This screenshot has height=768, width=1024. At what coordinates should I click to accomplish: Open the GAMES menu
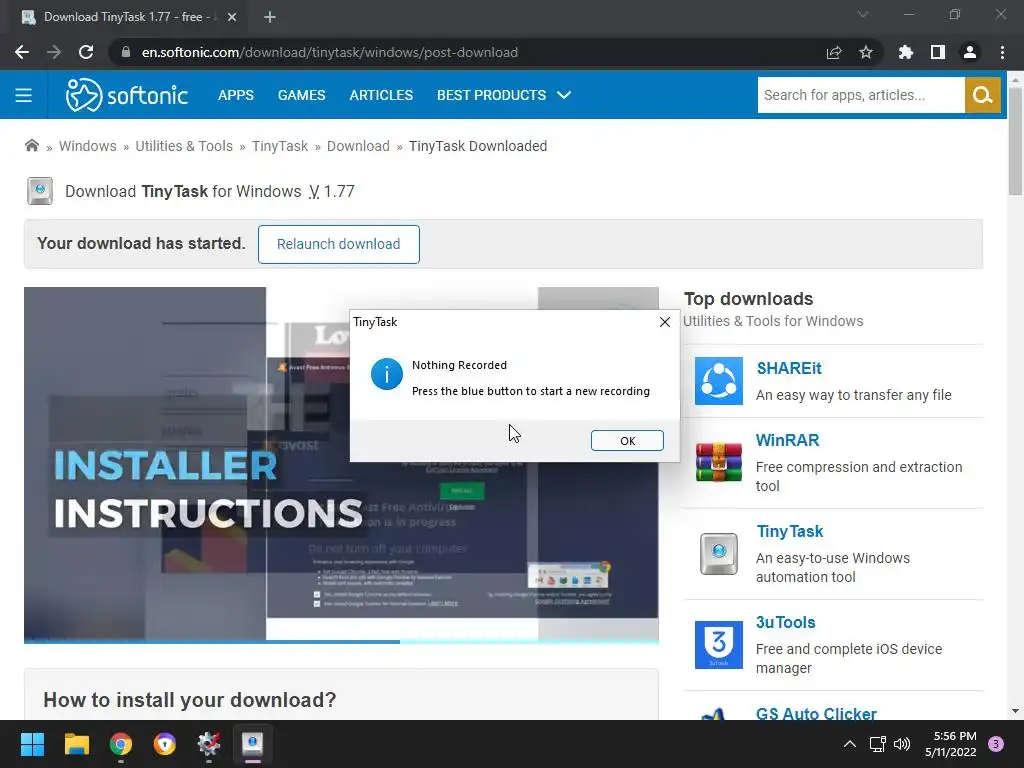(x=301, y=95)
